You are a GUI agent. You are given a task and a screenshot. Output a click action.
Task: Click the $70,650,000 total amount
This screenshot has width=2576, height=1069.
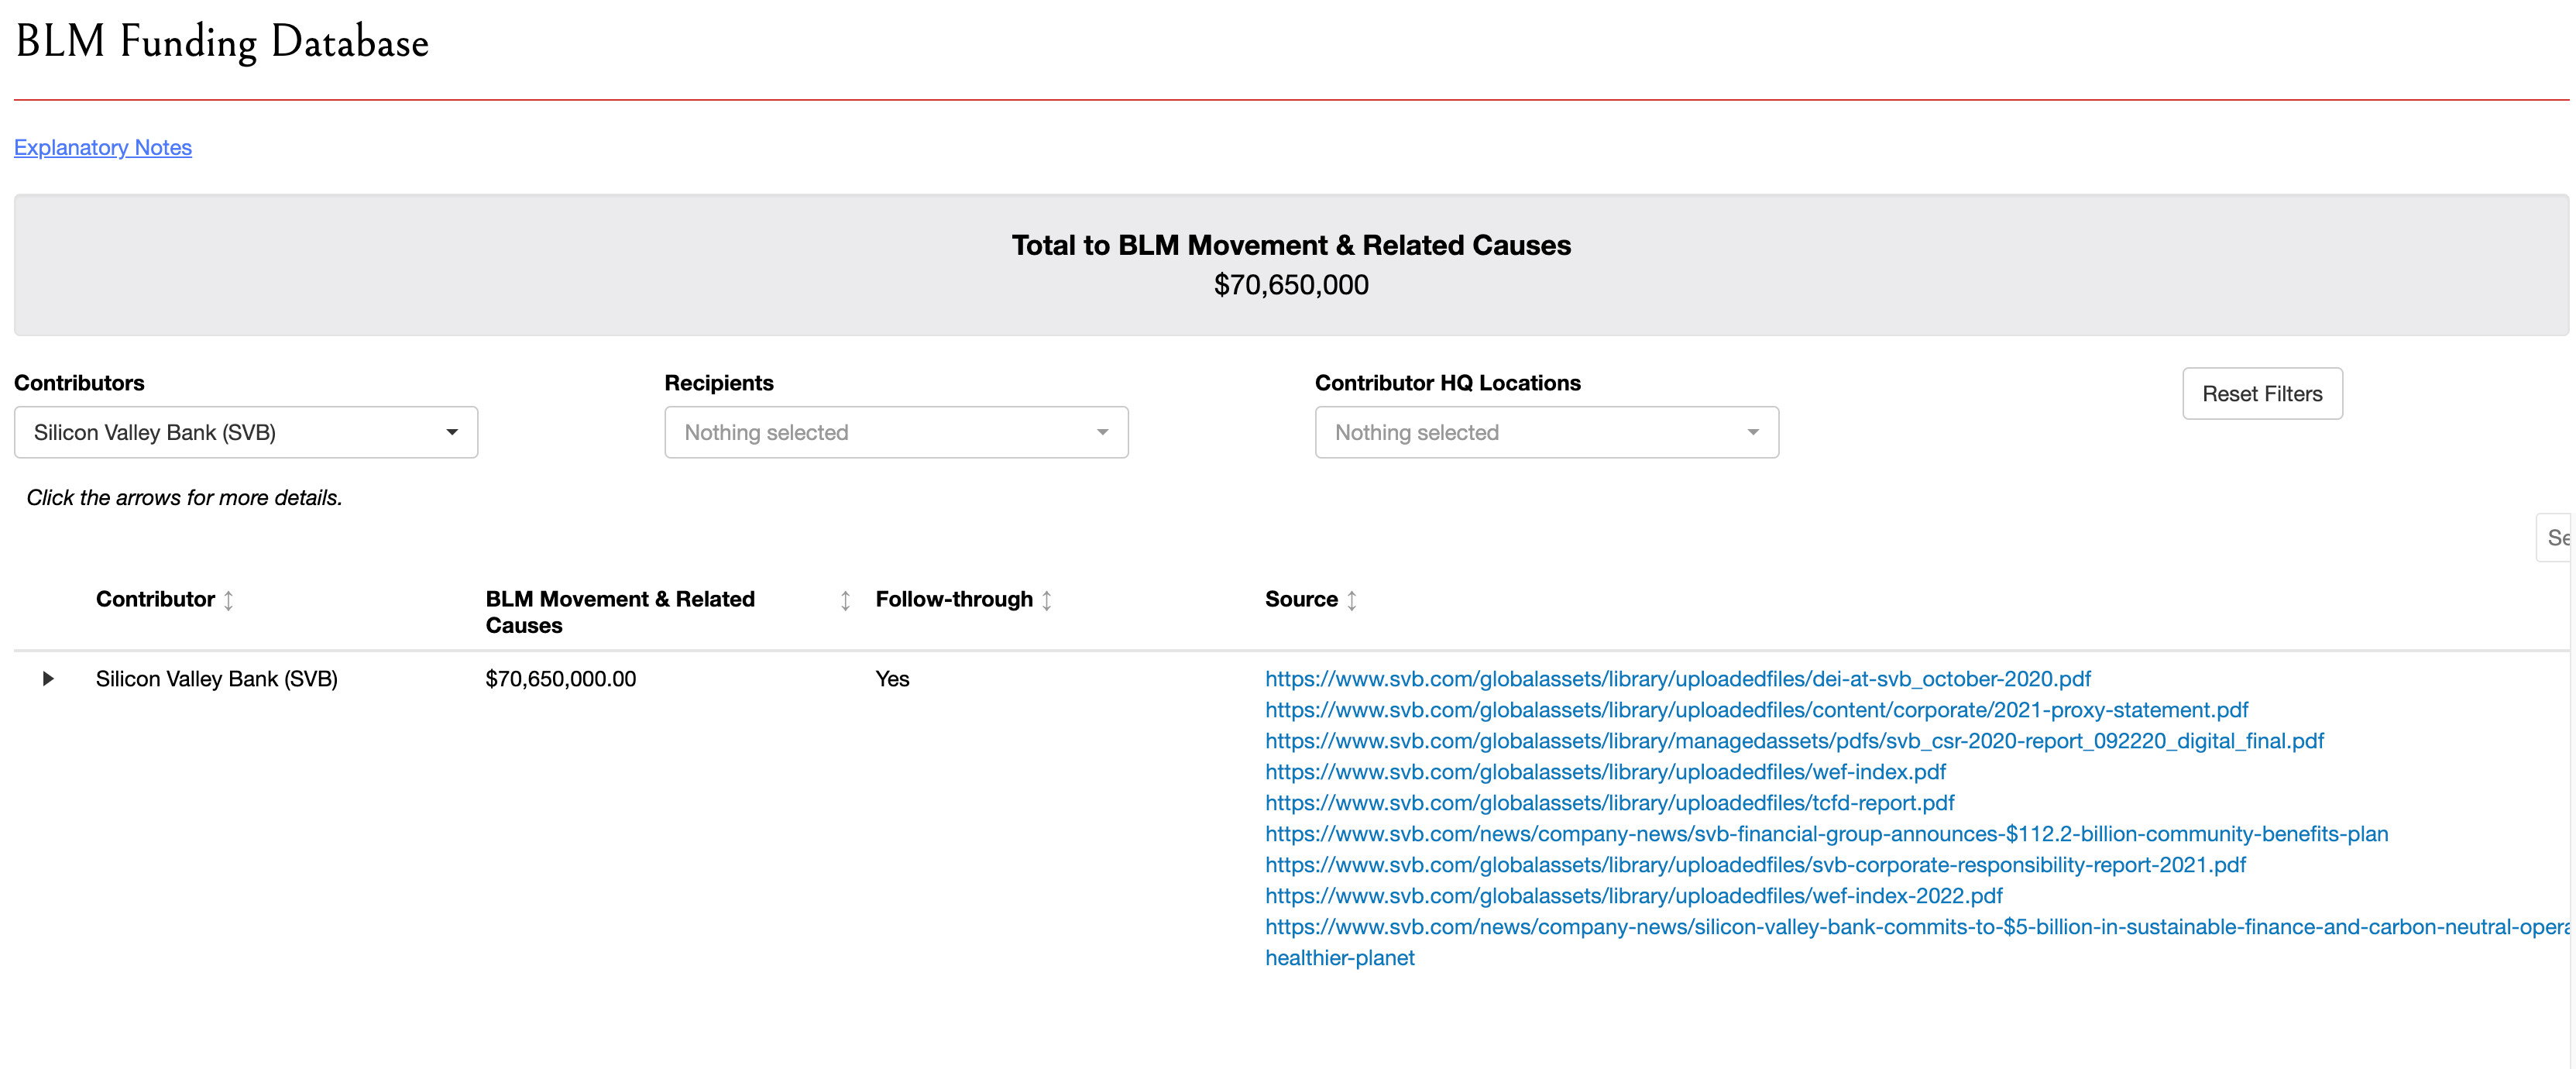coord(1291,285)
